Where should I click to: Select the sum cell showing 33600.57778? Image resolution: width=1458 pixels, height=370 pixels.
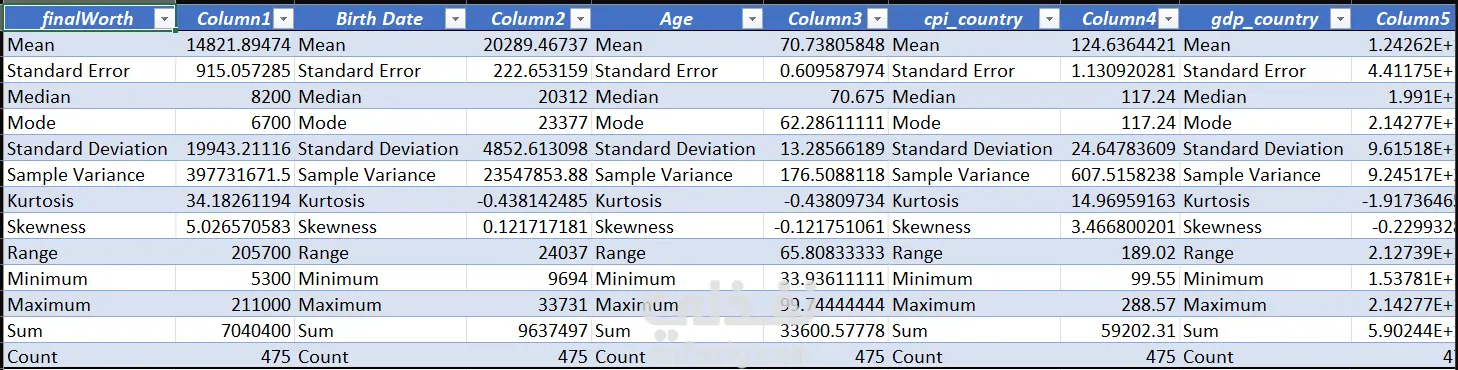click(x=826, y=331)
